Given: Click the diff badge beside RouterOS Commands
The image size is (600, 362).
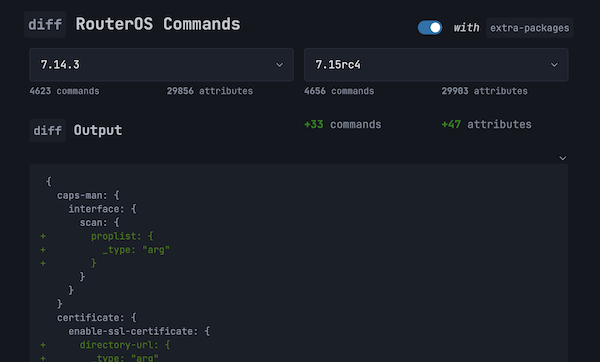Looking at the screenshot, I should (x=45, y=24).
